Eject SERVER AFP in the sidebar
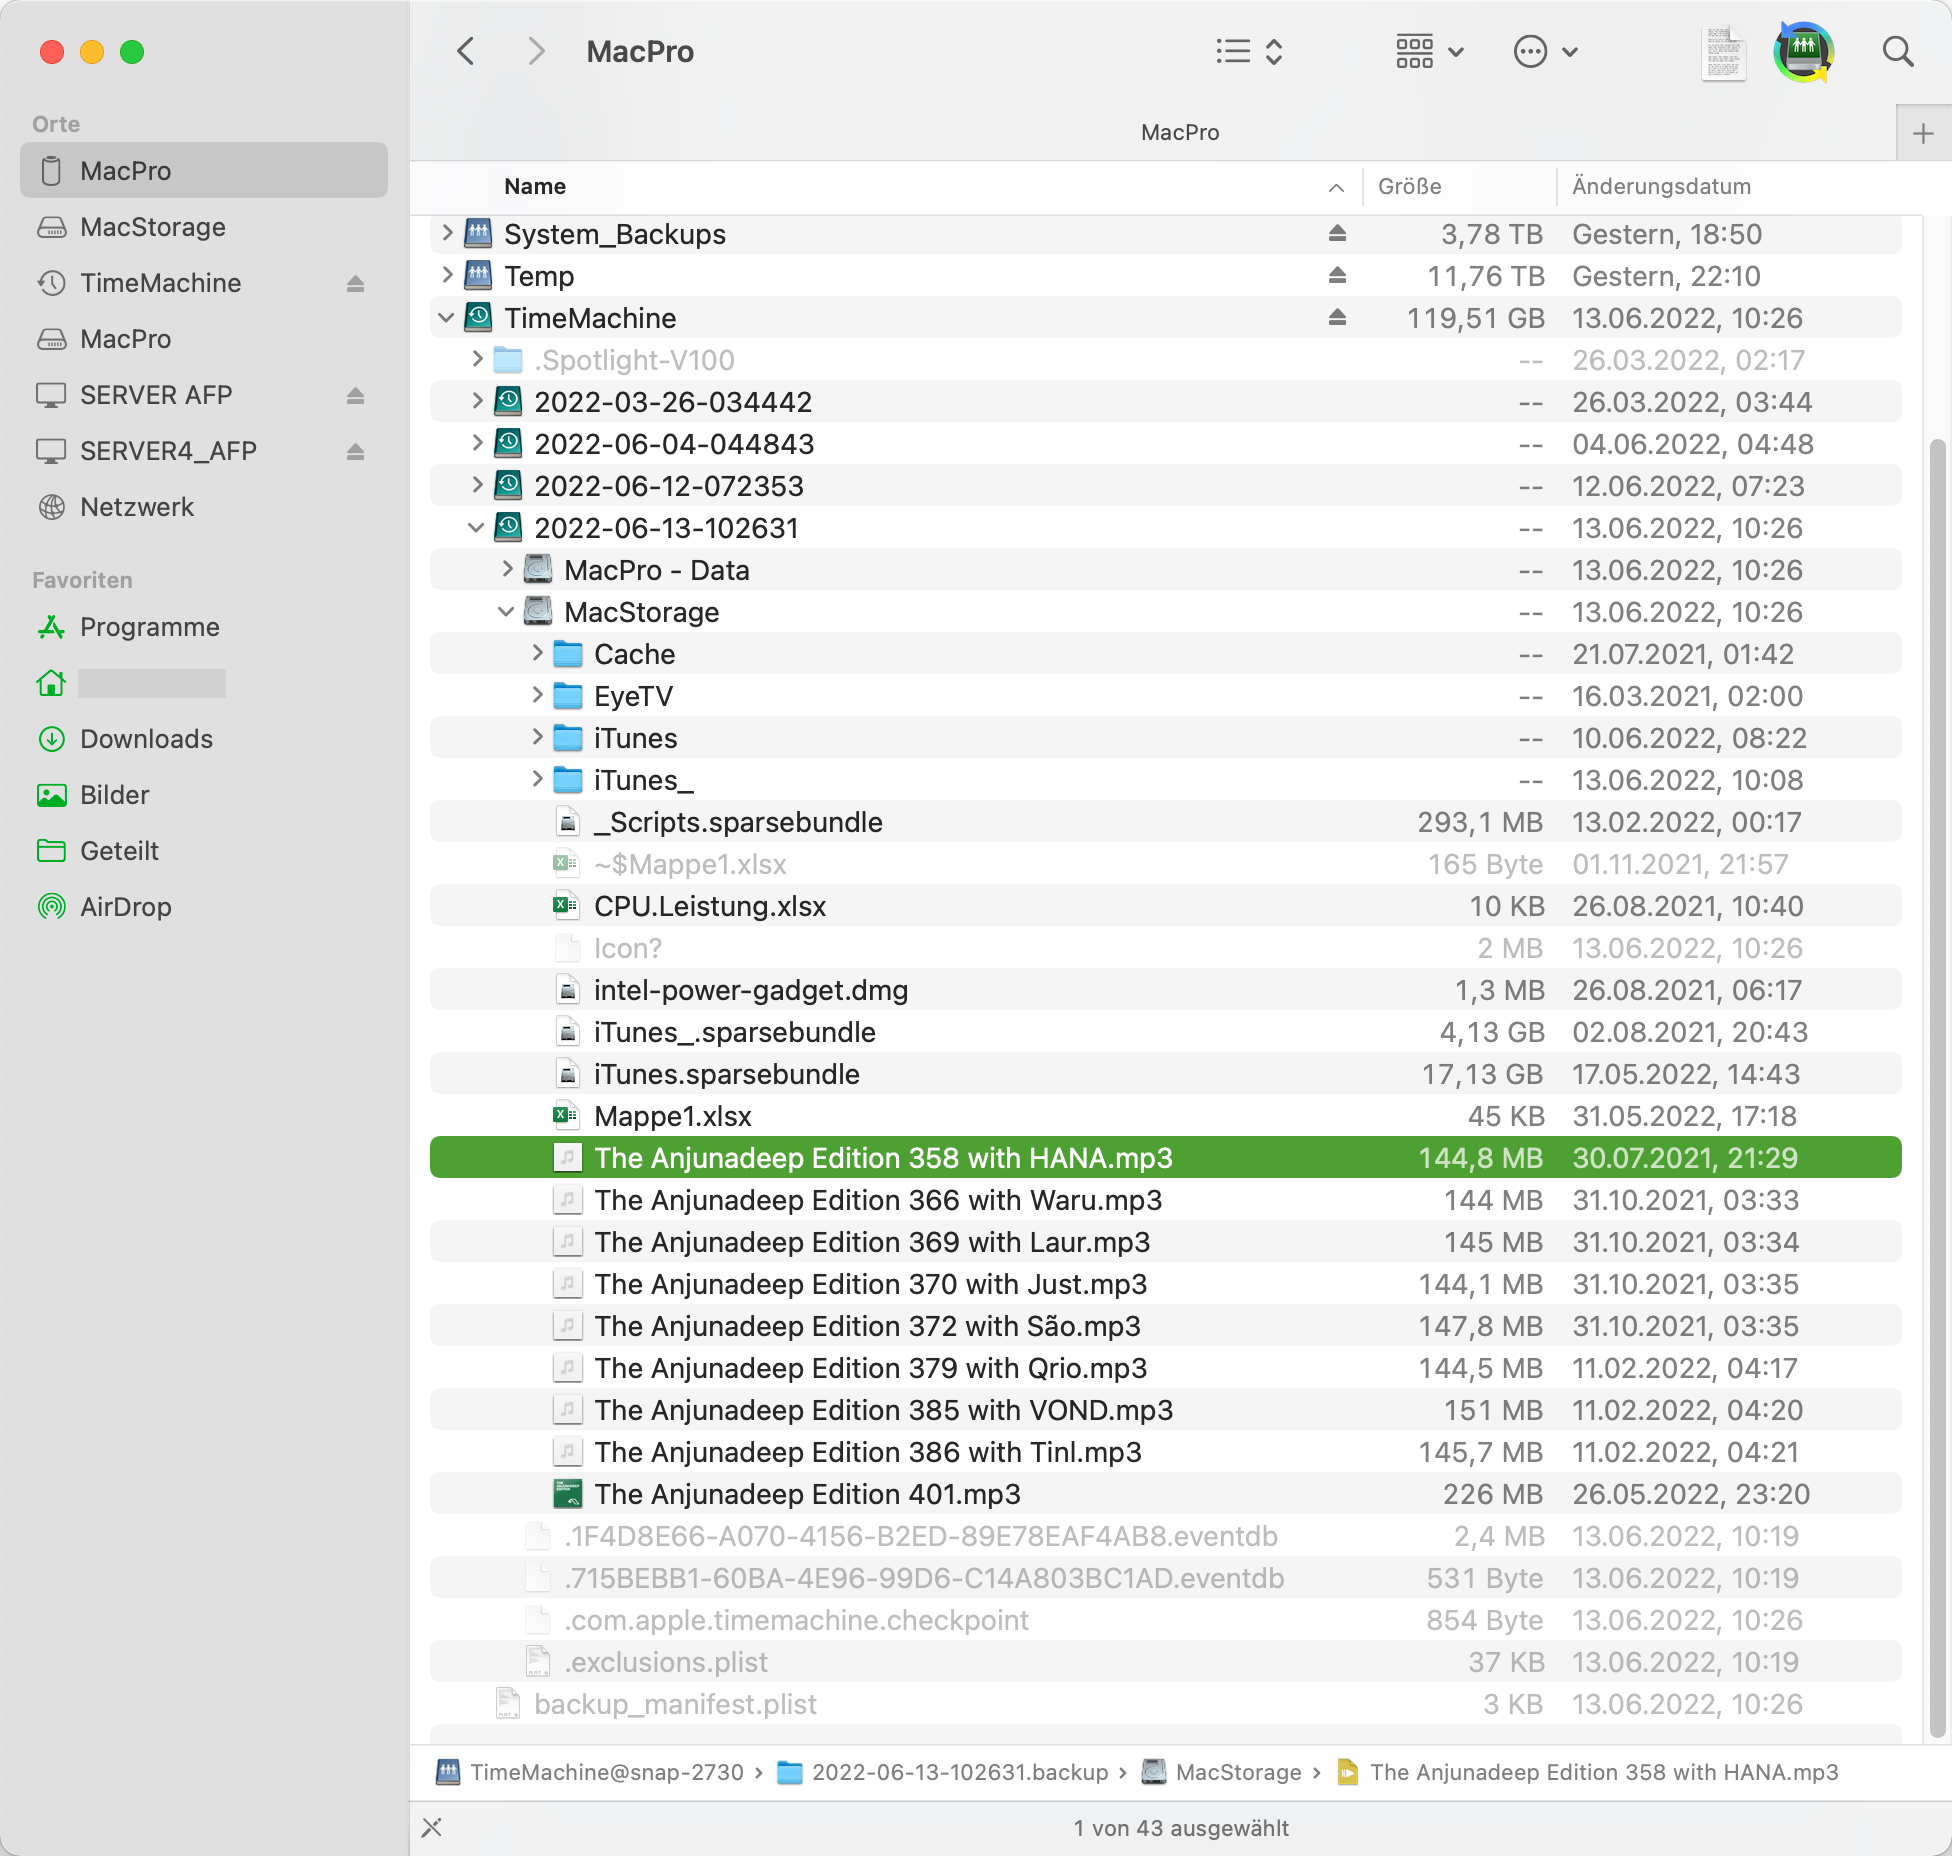This screenshot has width=1952, height=1856. tap(355, 396)
